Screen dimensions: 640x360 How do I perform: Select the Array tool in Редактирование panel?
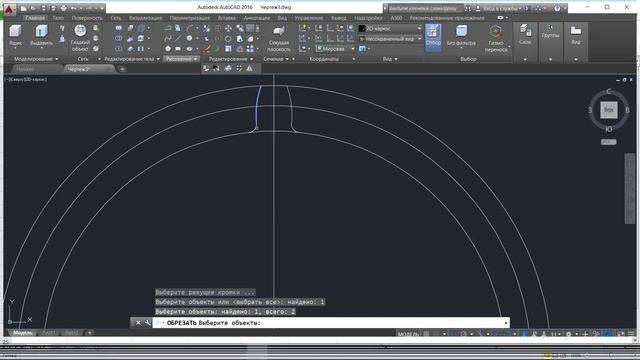click(249, 49)
